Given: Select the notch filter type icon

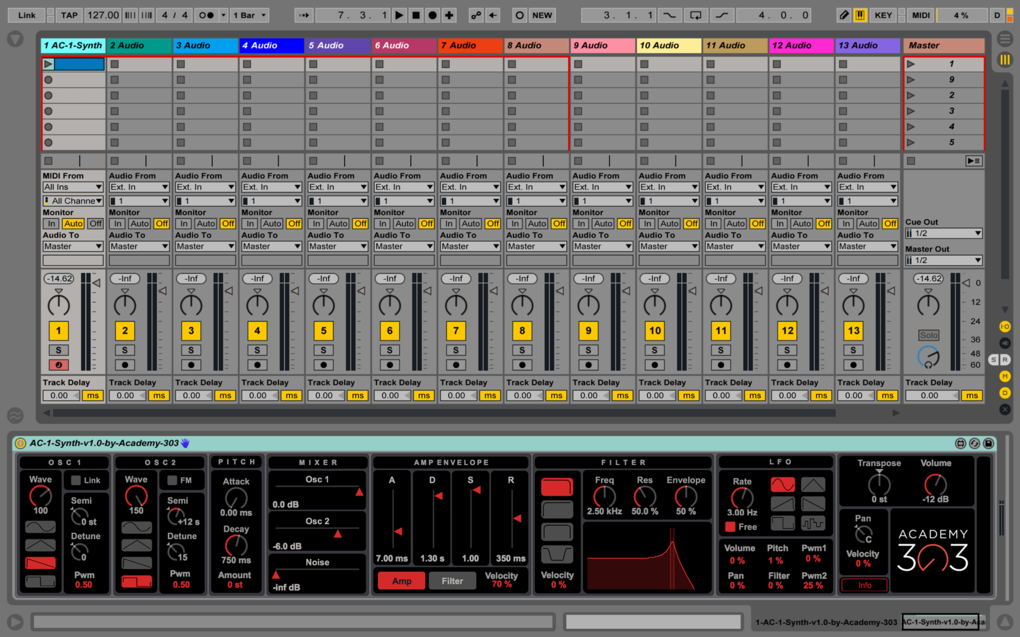Looking at the screenshot, I should [x=557, y=555].
